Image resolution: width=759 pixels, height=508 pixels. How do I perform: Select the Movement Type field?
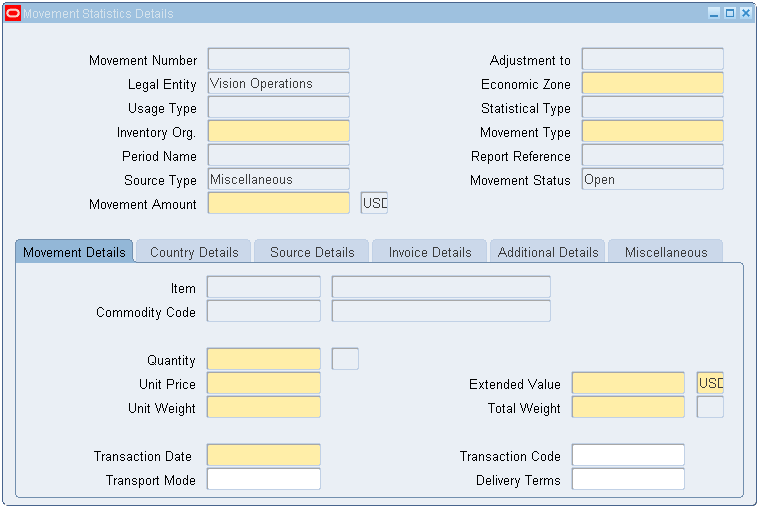(653, 131)
